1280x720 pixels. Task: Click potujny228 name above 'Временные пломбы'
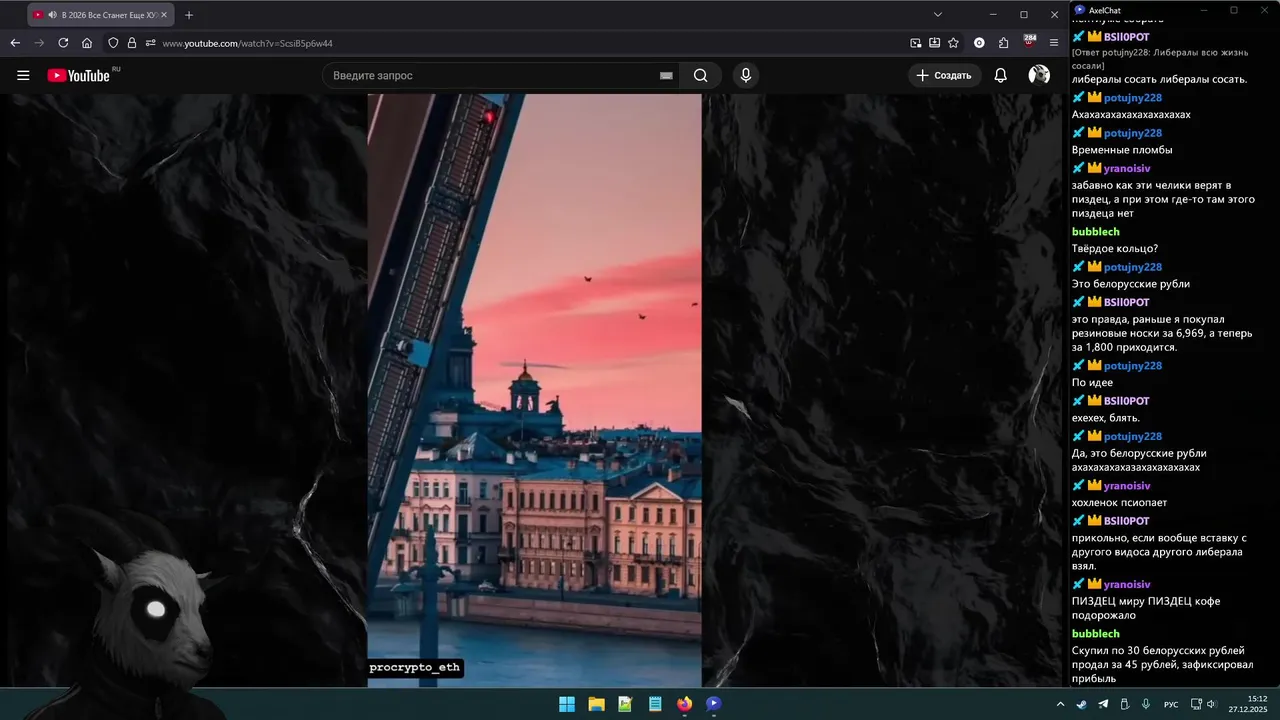point(1133,133)
